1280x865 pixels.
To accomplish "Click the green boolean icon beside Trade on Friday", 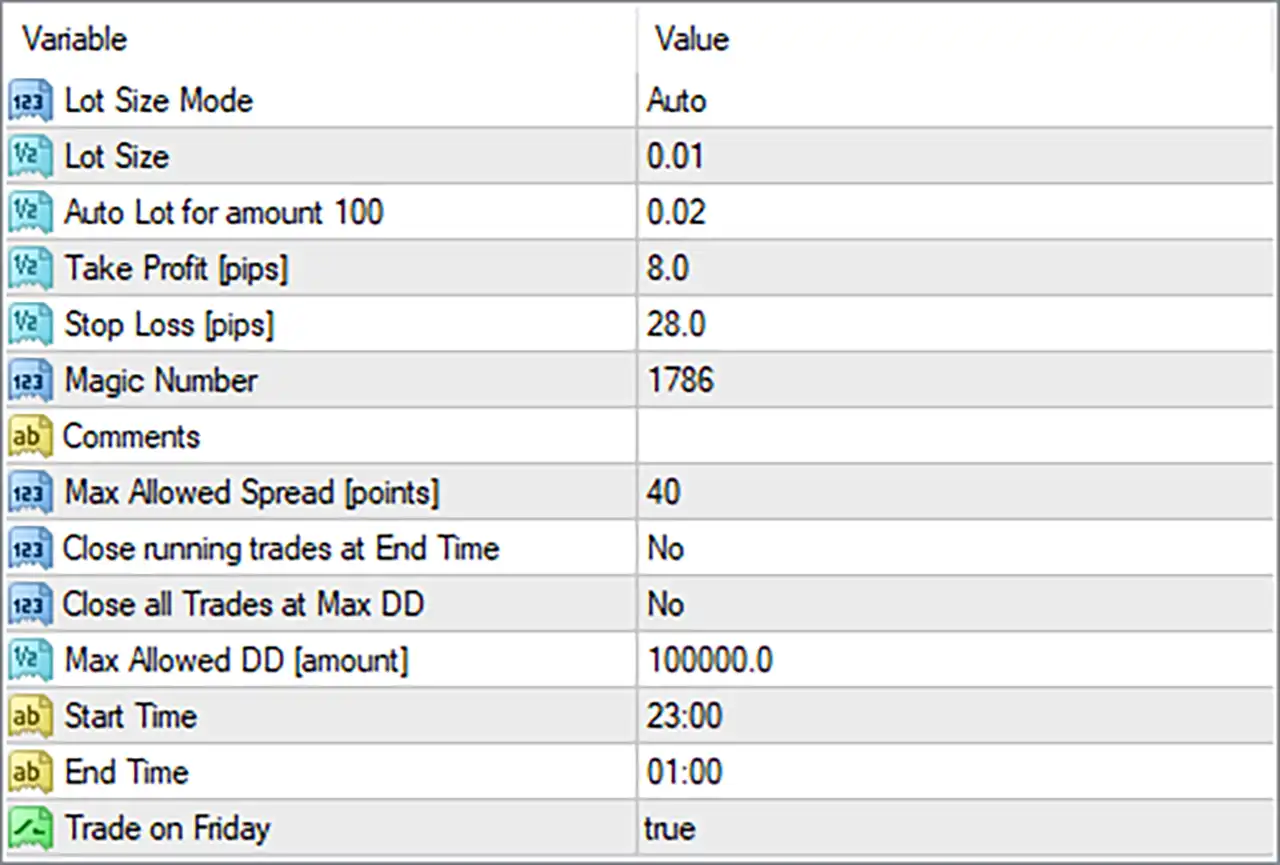I will pos(30,829).
